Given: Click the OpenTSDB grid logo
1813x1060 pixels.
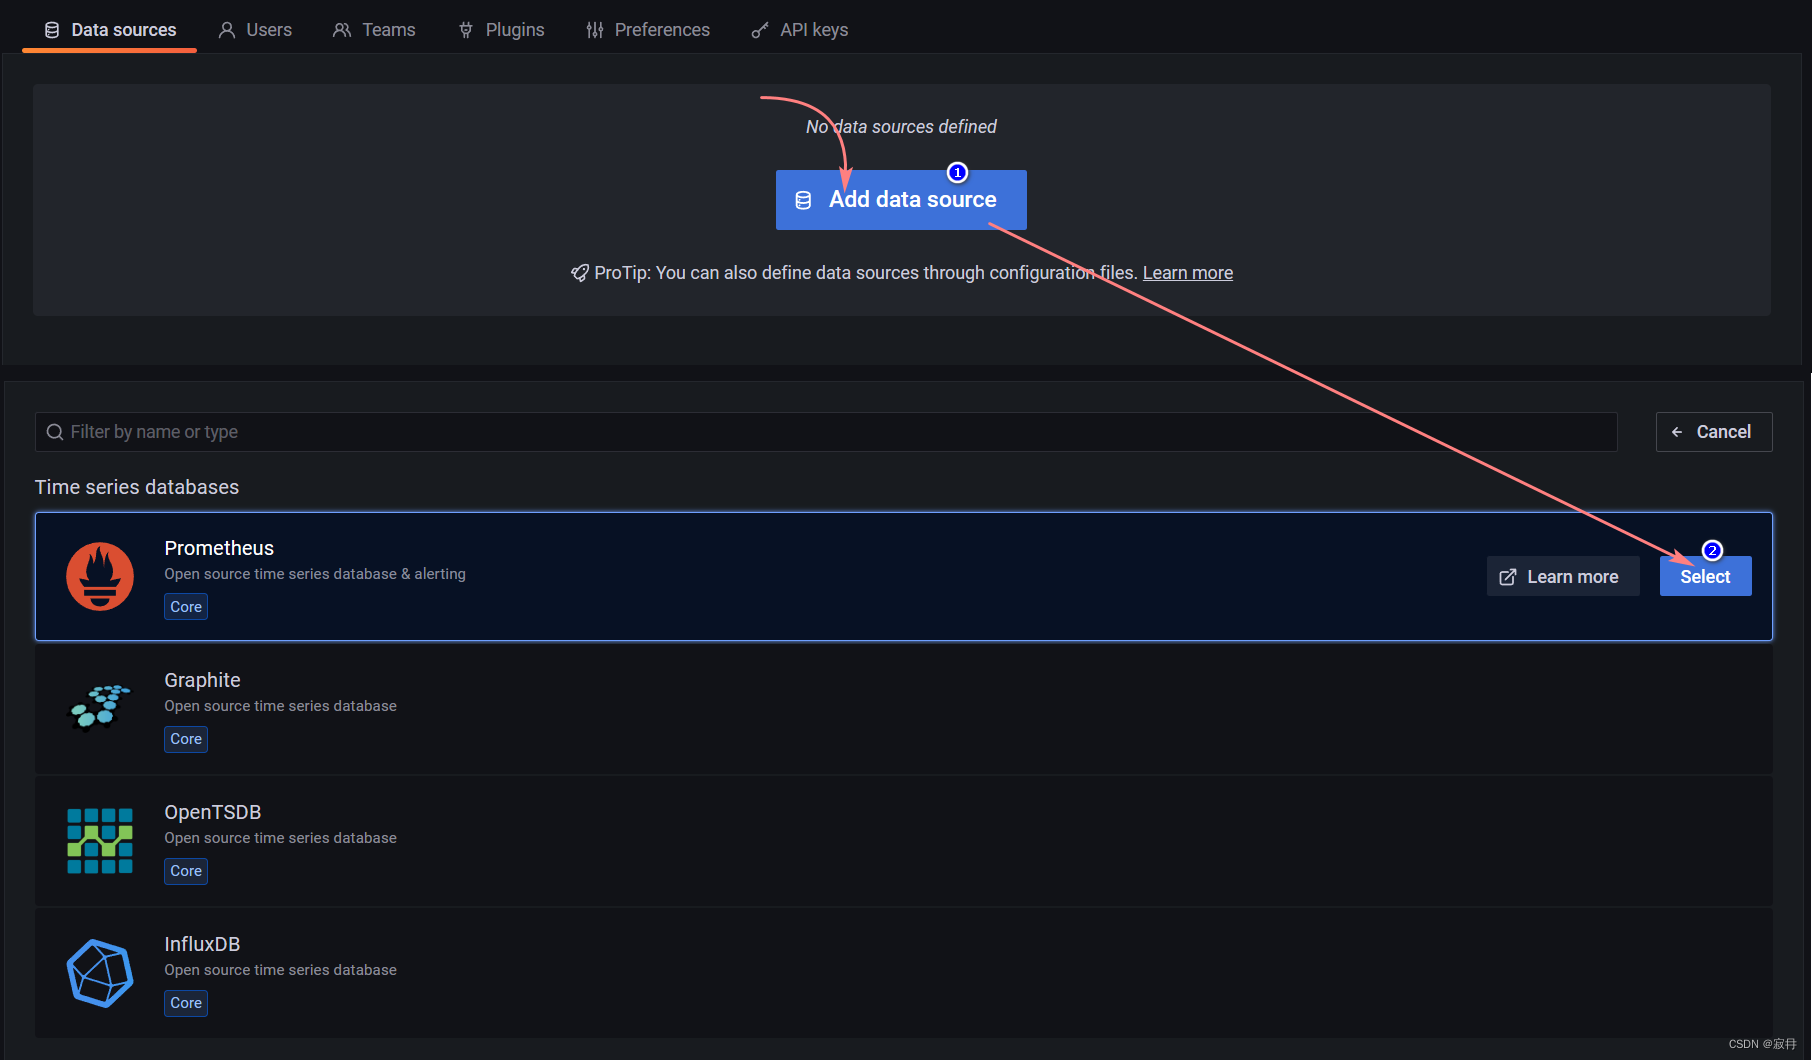Looking at the screenshot, I should click(x=100, y=841).
